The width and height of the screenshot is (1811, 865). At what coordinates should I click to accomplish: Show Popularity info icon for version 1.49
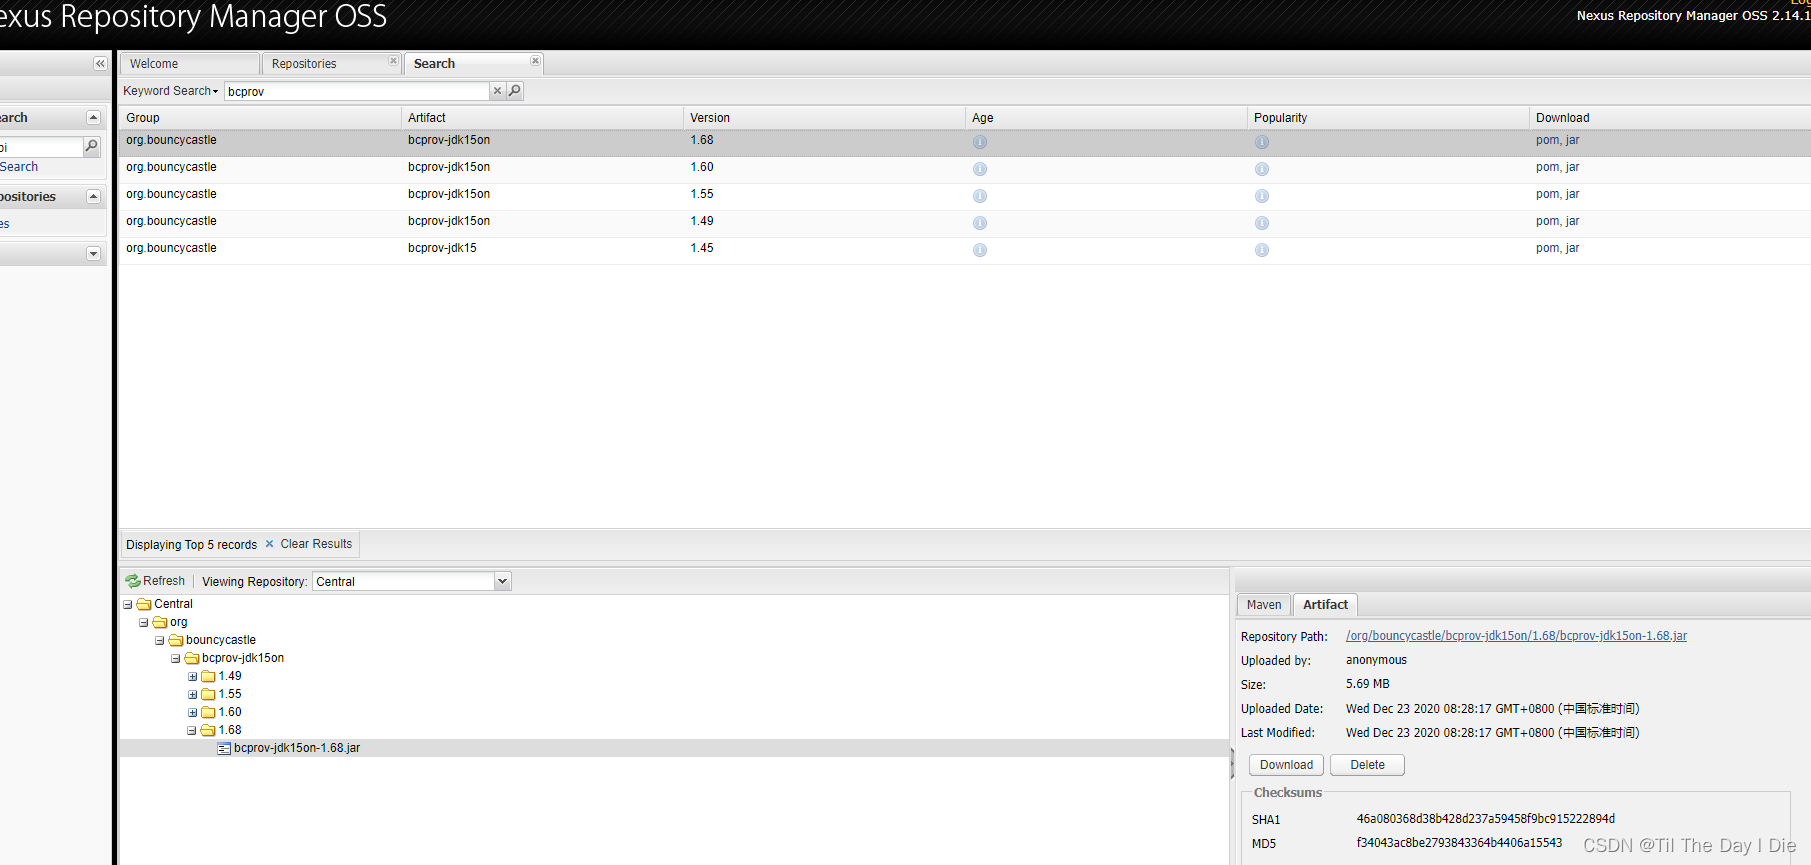[1262, 223]
